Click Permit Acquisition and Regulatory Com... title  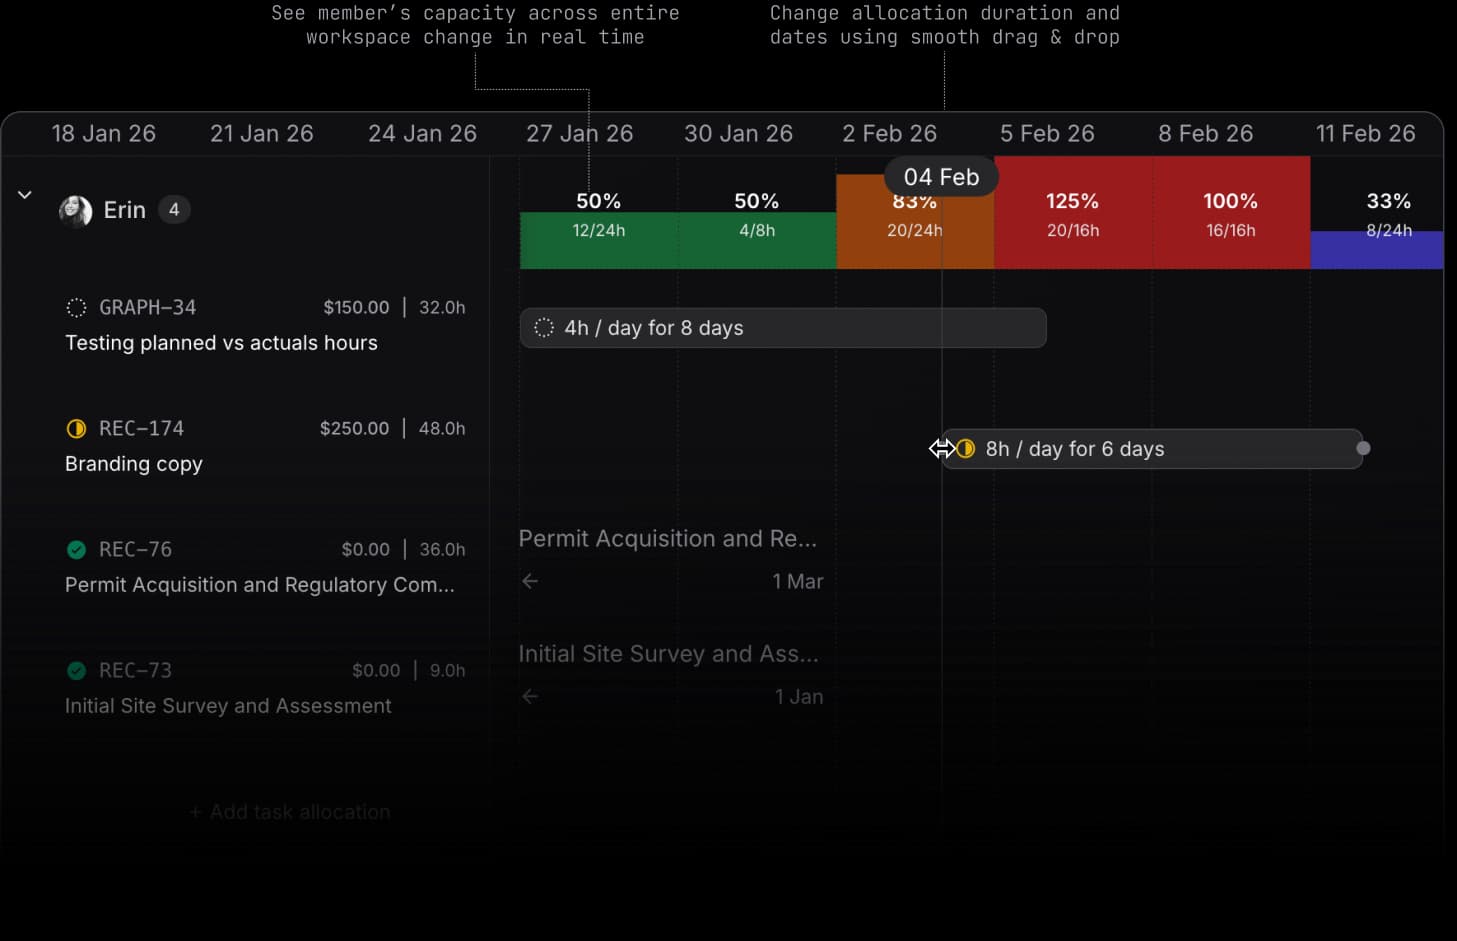(260, 585)
